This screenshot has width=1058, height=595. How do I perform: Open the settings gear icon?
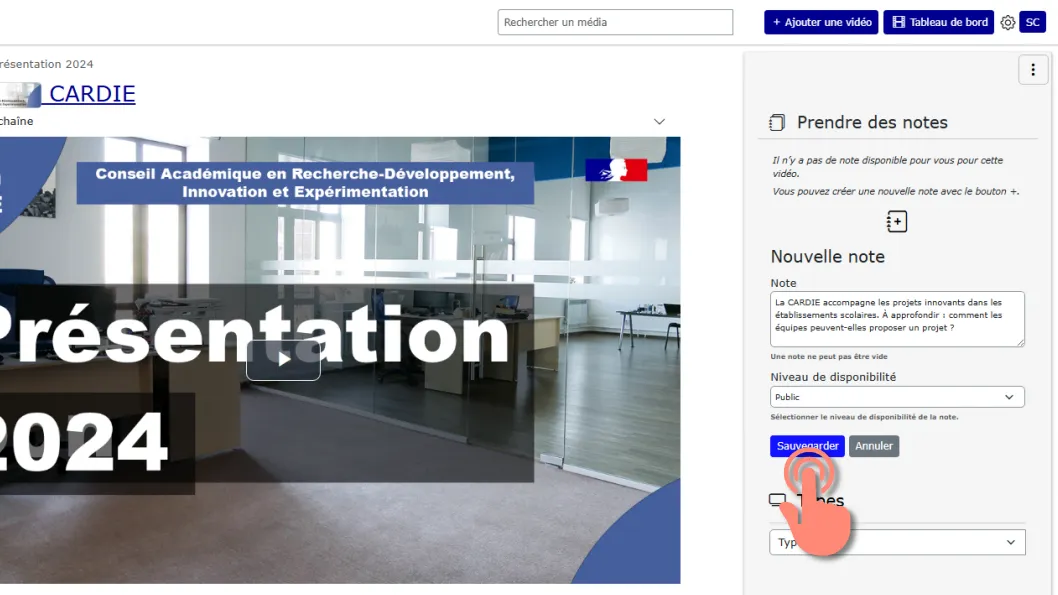(1007, 22)
